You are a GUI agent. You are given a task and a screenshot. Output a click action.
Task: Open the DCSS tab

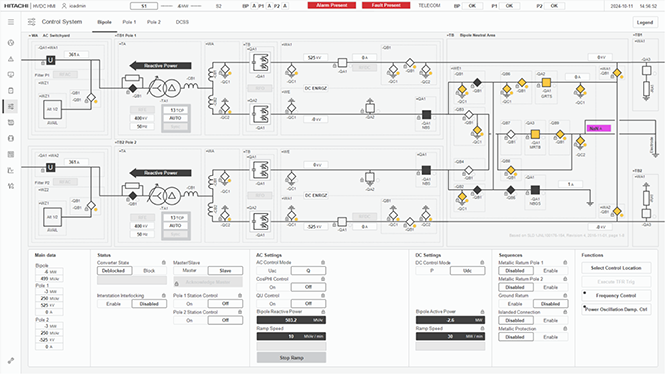click(x=182, y=22)
